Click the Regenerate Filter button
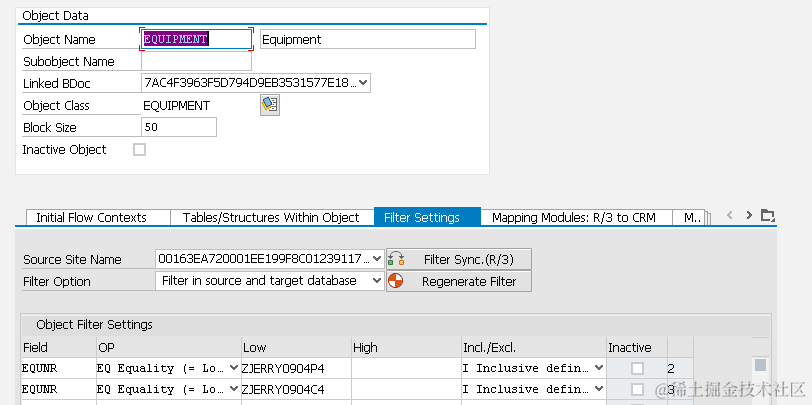This screenshot has height=405, width=812. point(459,281)
